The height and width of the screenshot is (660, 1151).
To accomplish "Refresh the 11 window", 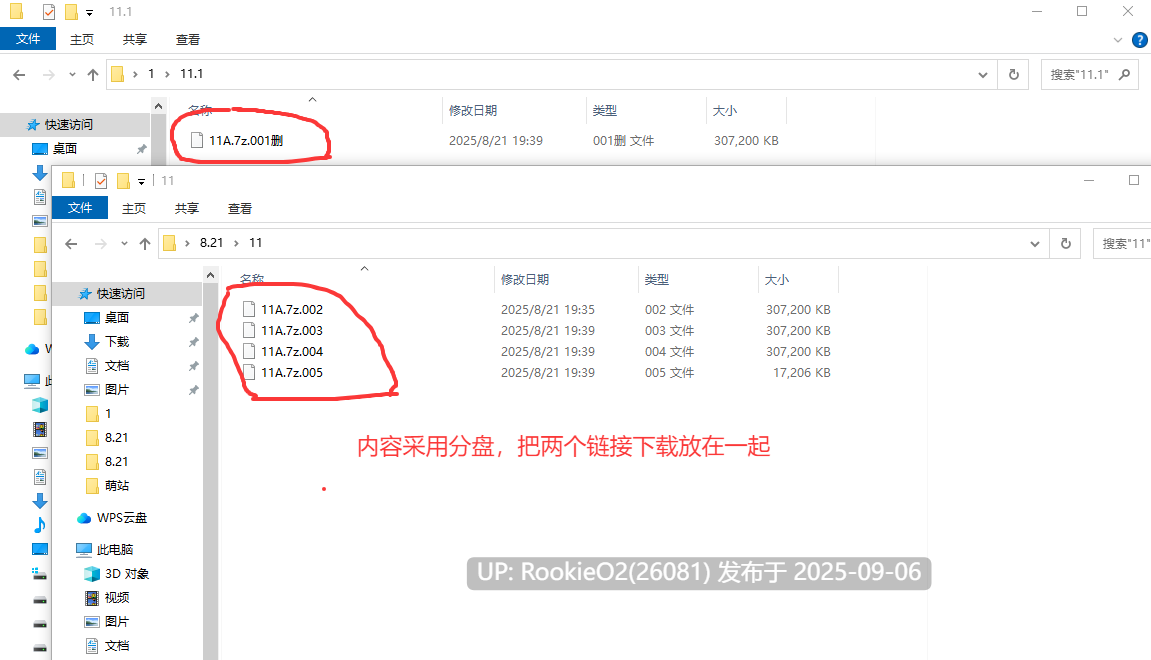I will (x=1066, y=243).
